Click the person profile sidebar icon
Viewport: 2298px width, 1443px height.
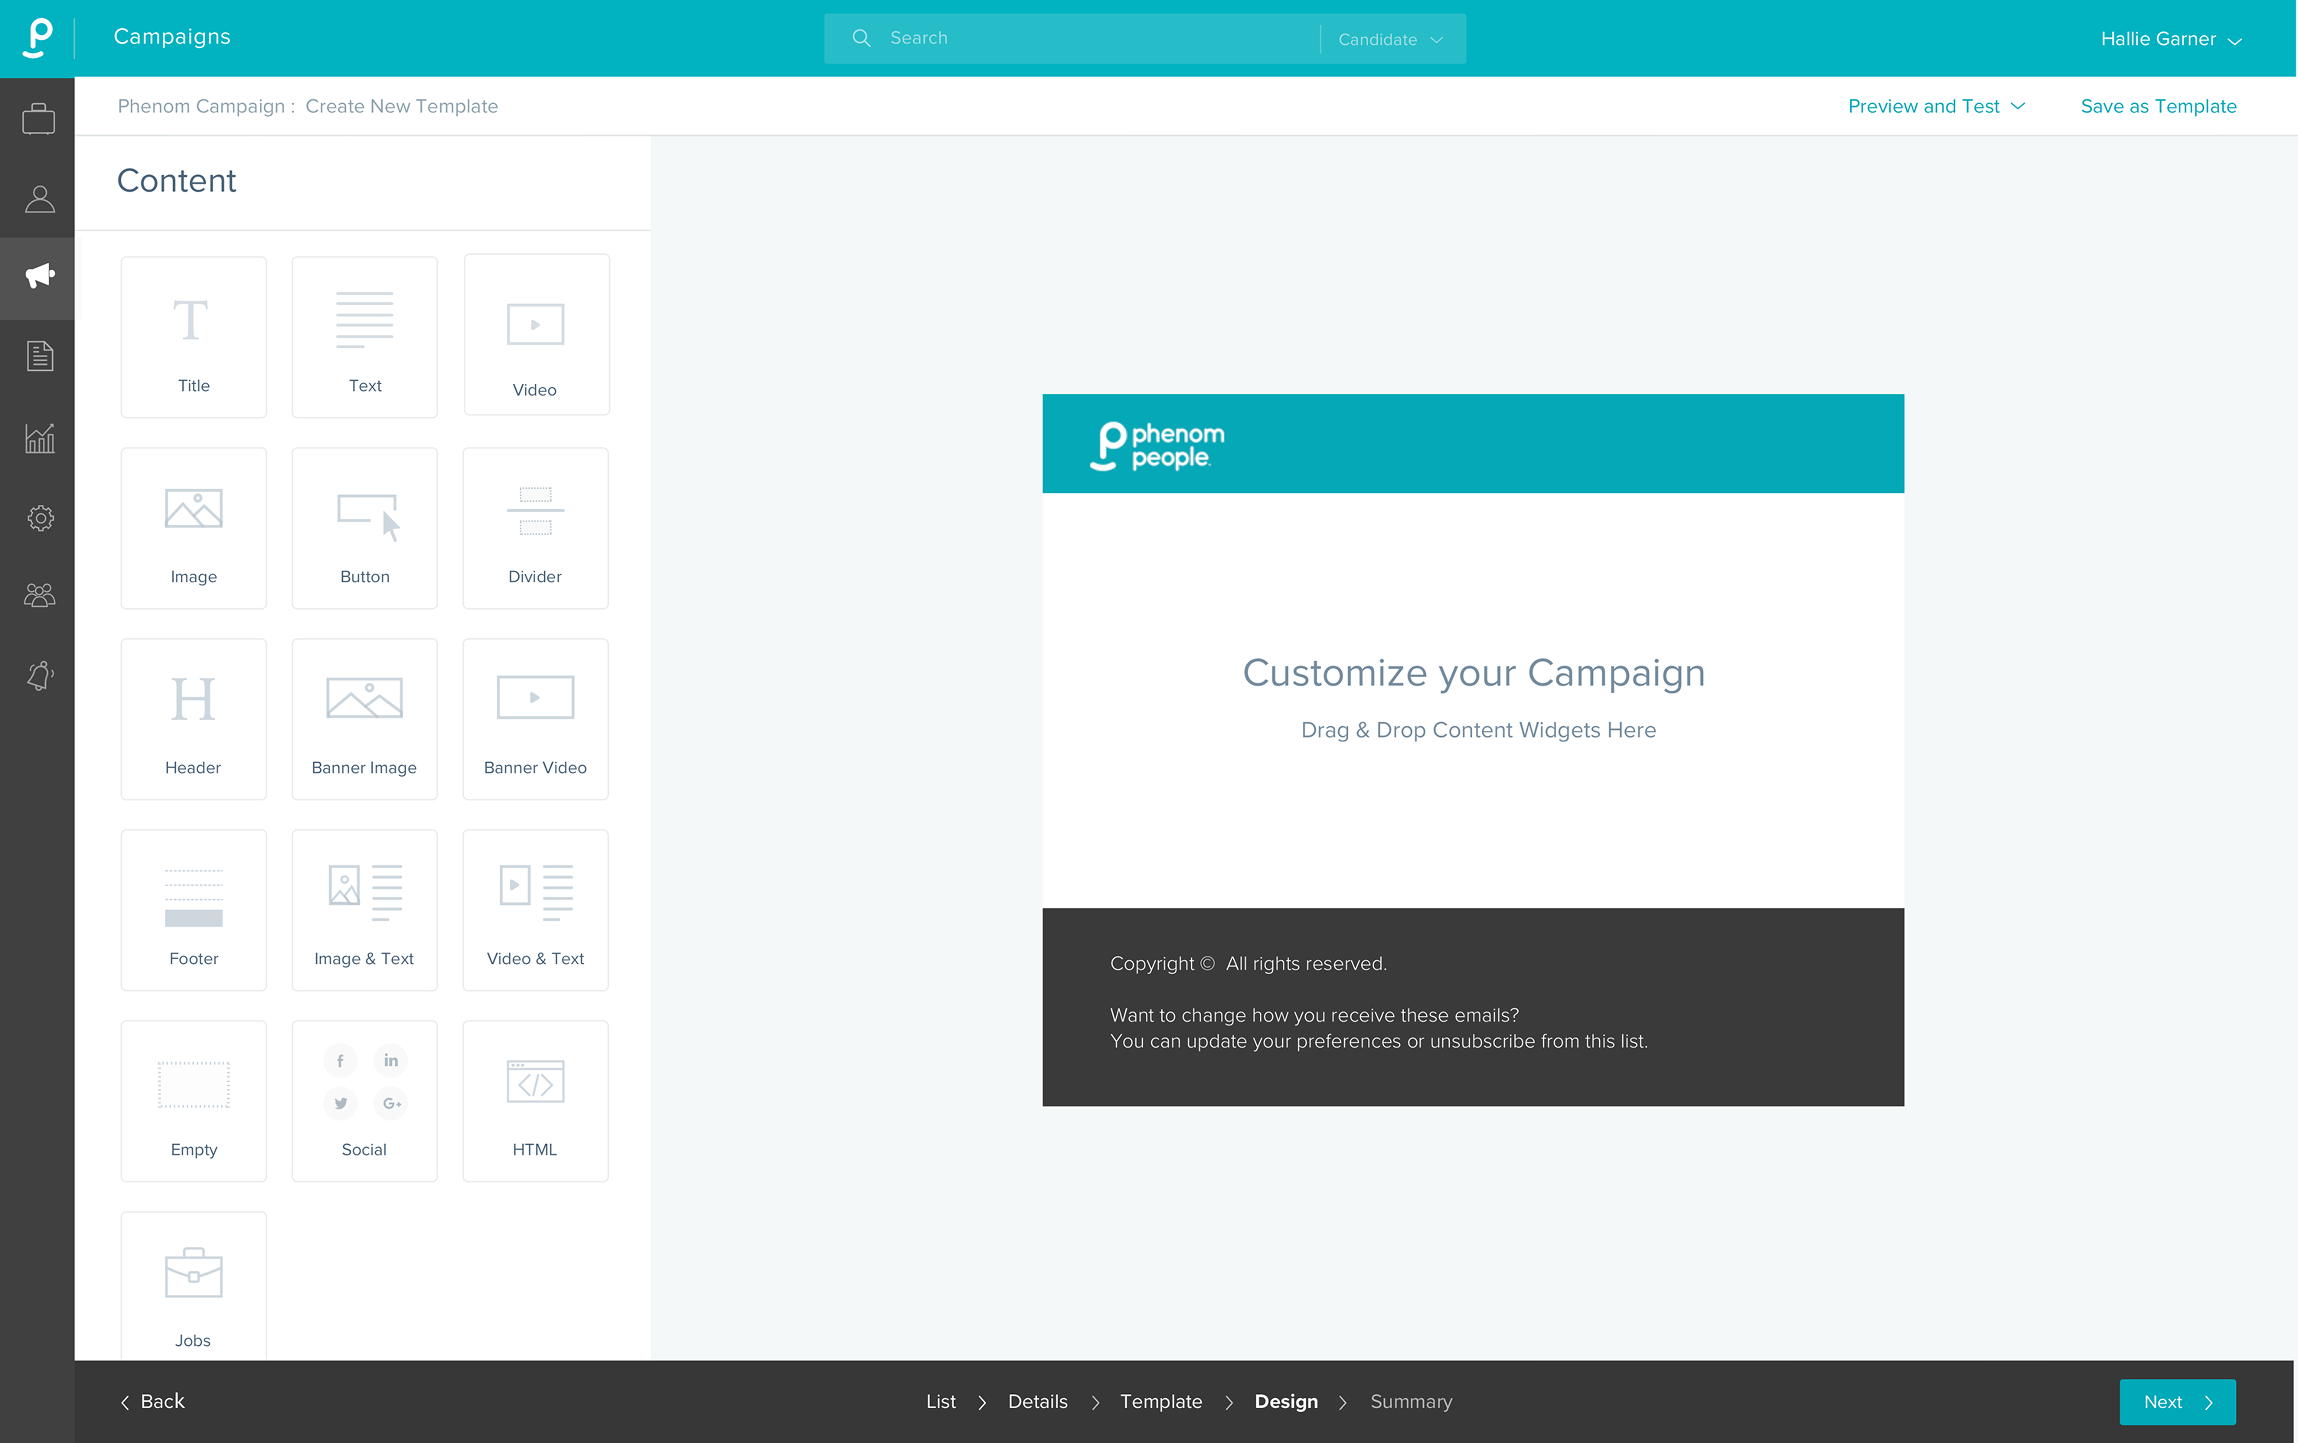[38, 199]
